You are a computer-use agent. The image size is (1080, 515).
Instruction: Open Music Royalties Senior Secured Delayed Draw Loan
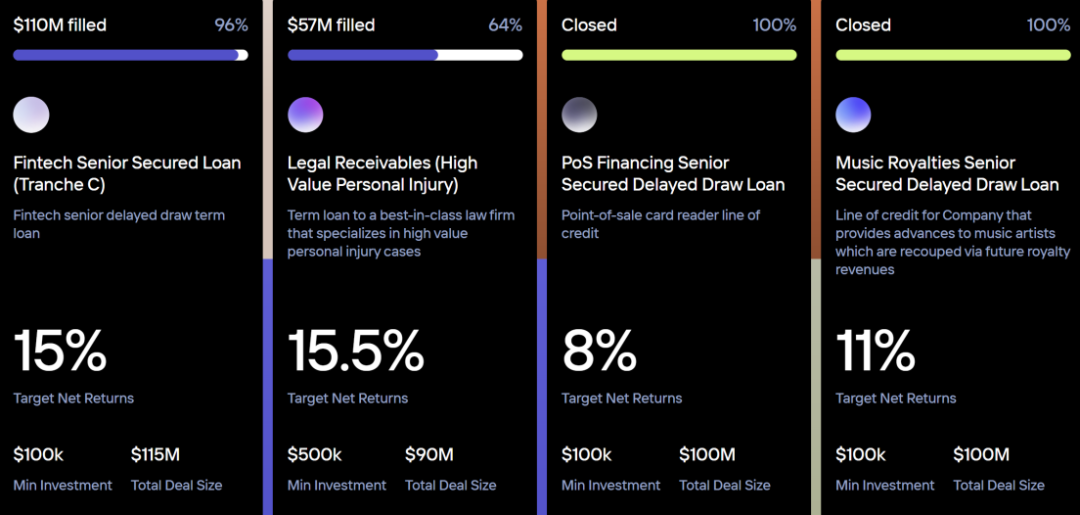pyautogui.click(x=946, y=173)
